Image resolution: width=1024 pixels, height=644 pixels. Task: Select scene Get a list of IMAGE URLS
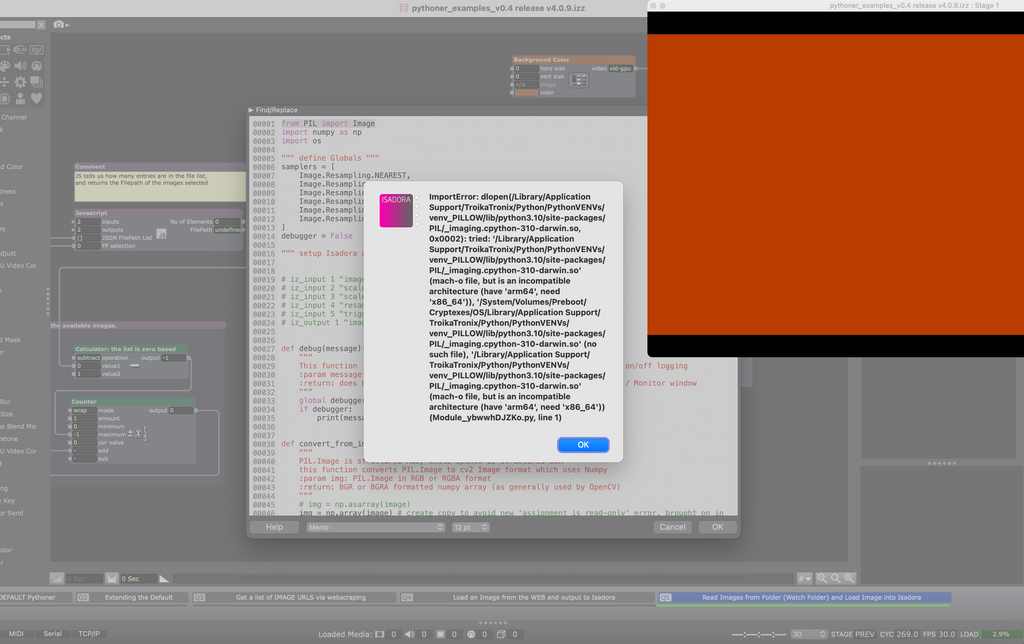click(295, 598)
